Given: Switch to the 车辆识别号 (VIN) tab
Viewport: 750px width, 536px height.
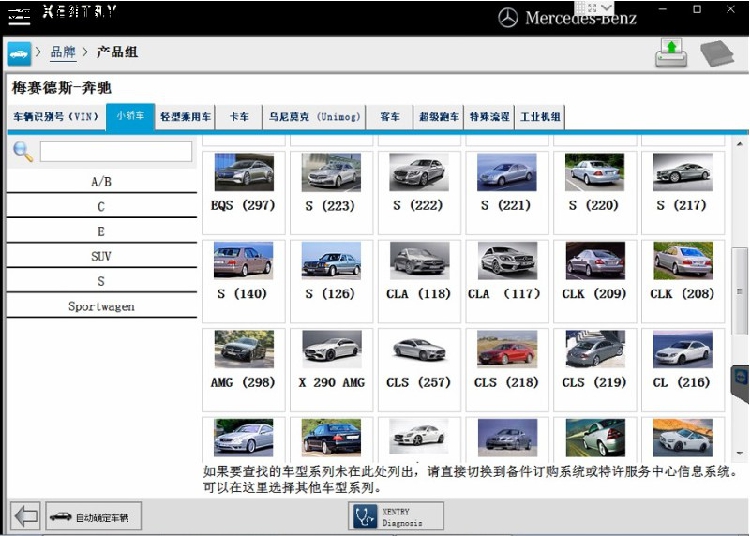Looking at the screenshot, I should coord(56,117).
